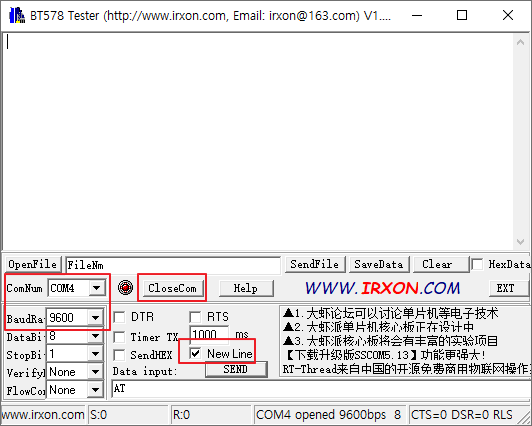The image size is (532, 426).
Task: Click the CloseCom button
Action: (x=172, y=288)
